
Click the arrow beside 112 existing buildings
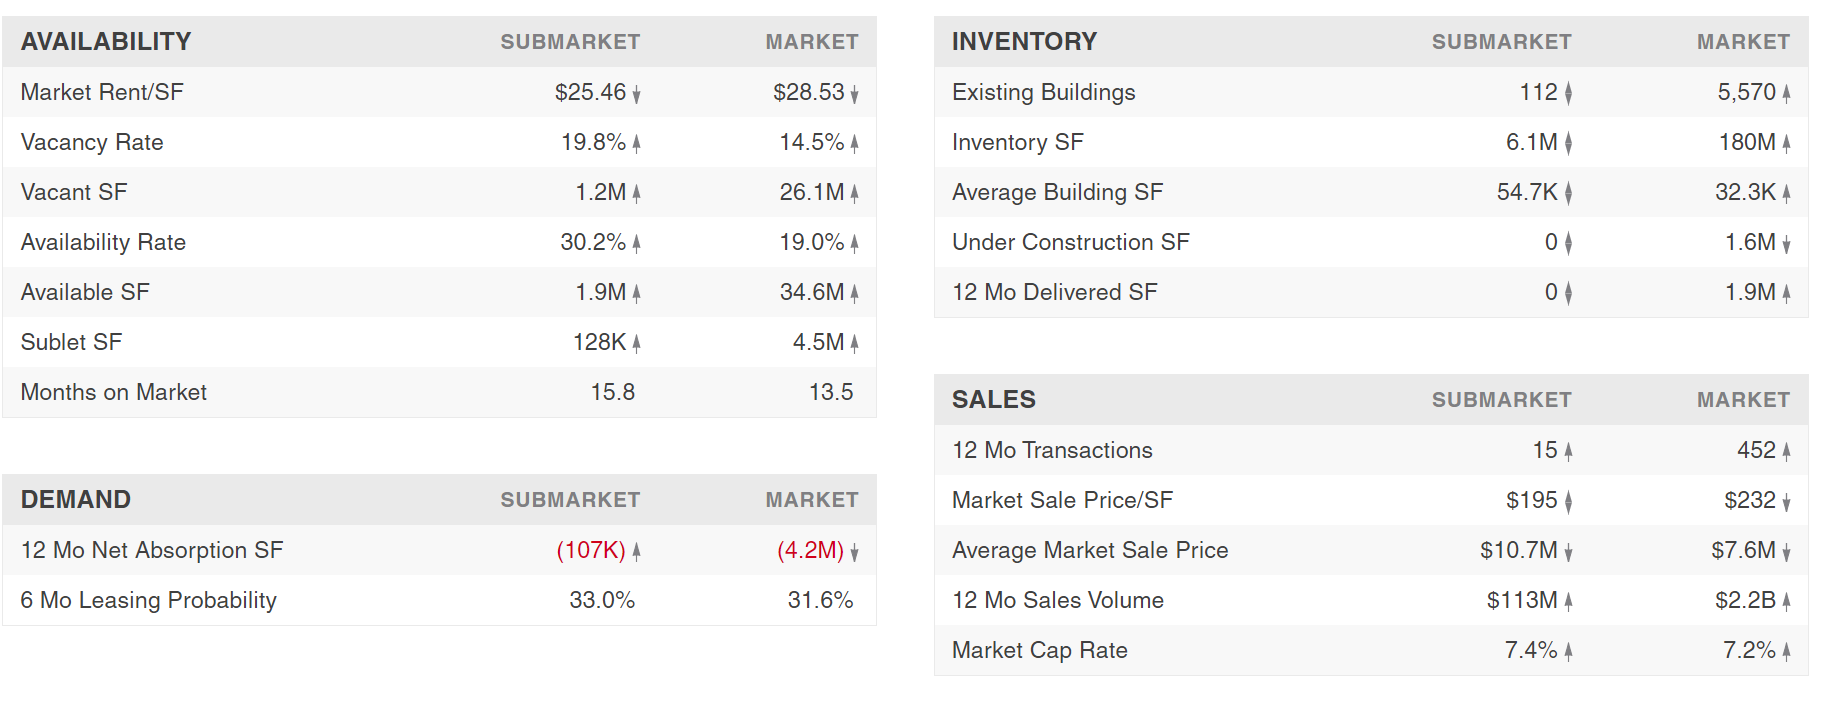(1568, 94)
